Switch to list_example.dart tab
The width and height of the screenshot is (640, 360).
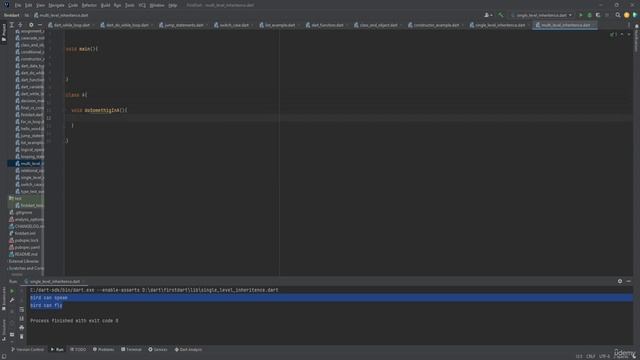pyautogui.click(x=280, y=25)
